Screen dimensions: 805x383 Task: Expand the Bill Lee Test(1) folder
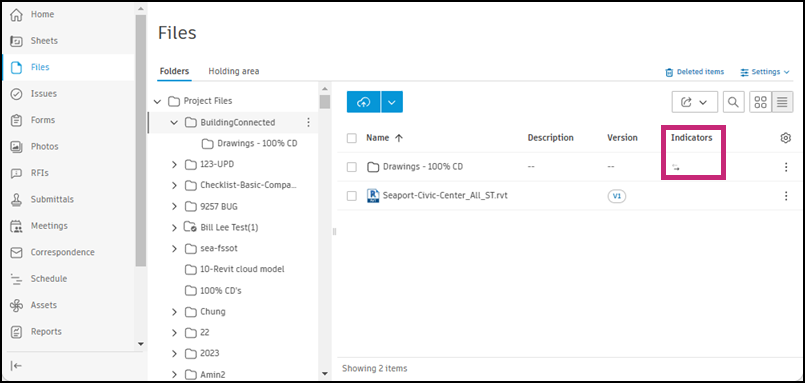[174, 227]
